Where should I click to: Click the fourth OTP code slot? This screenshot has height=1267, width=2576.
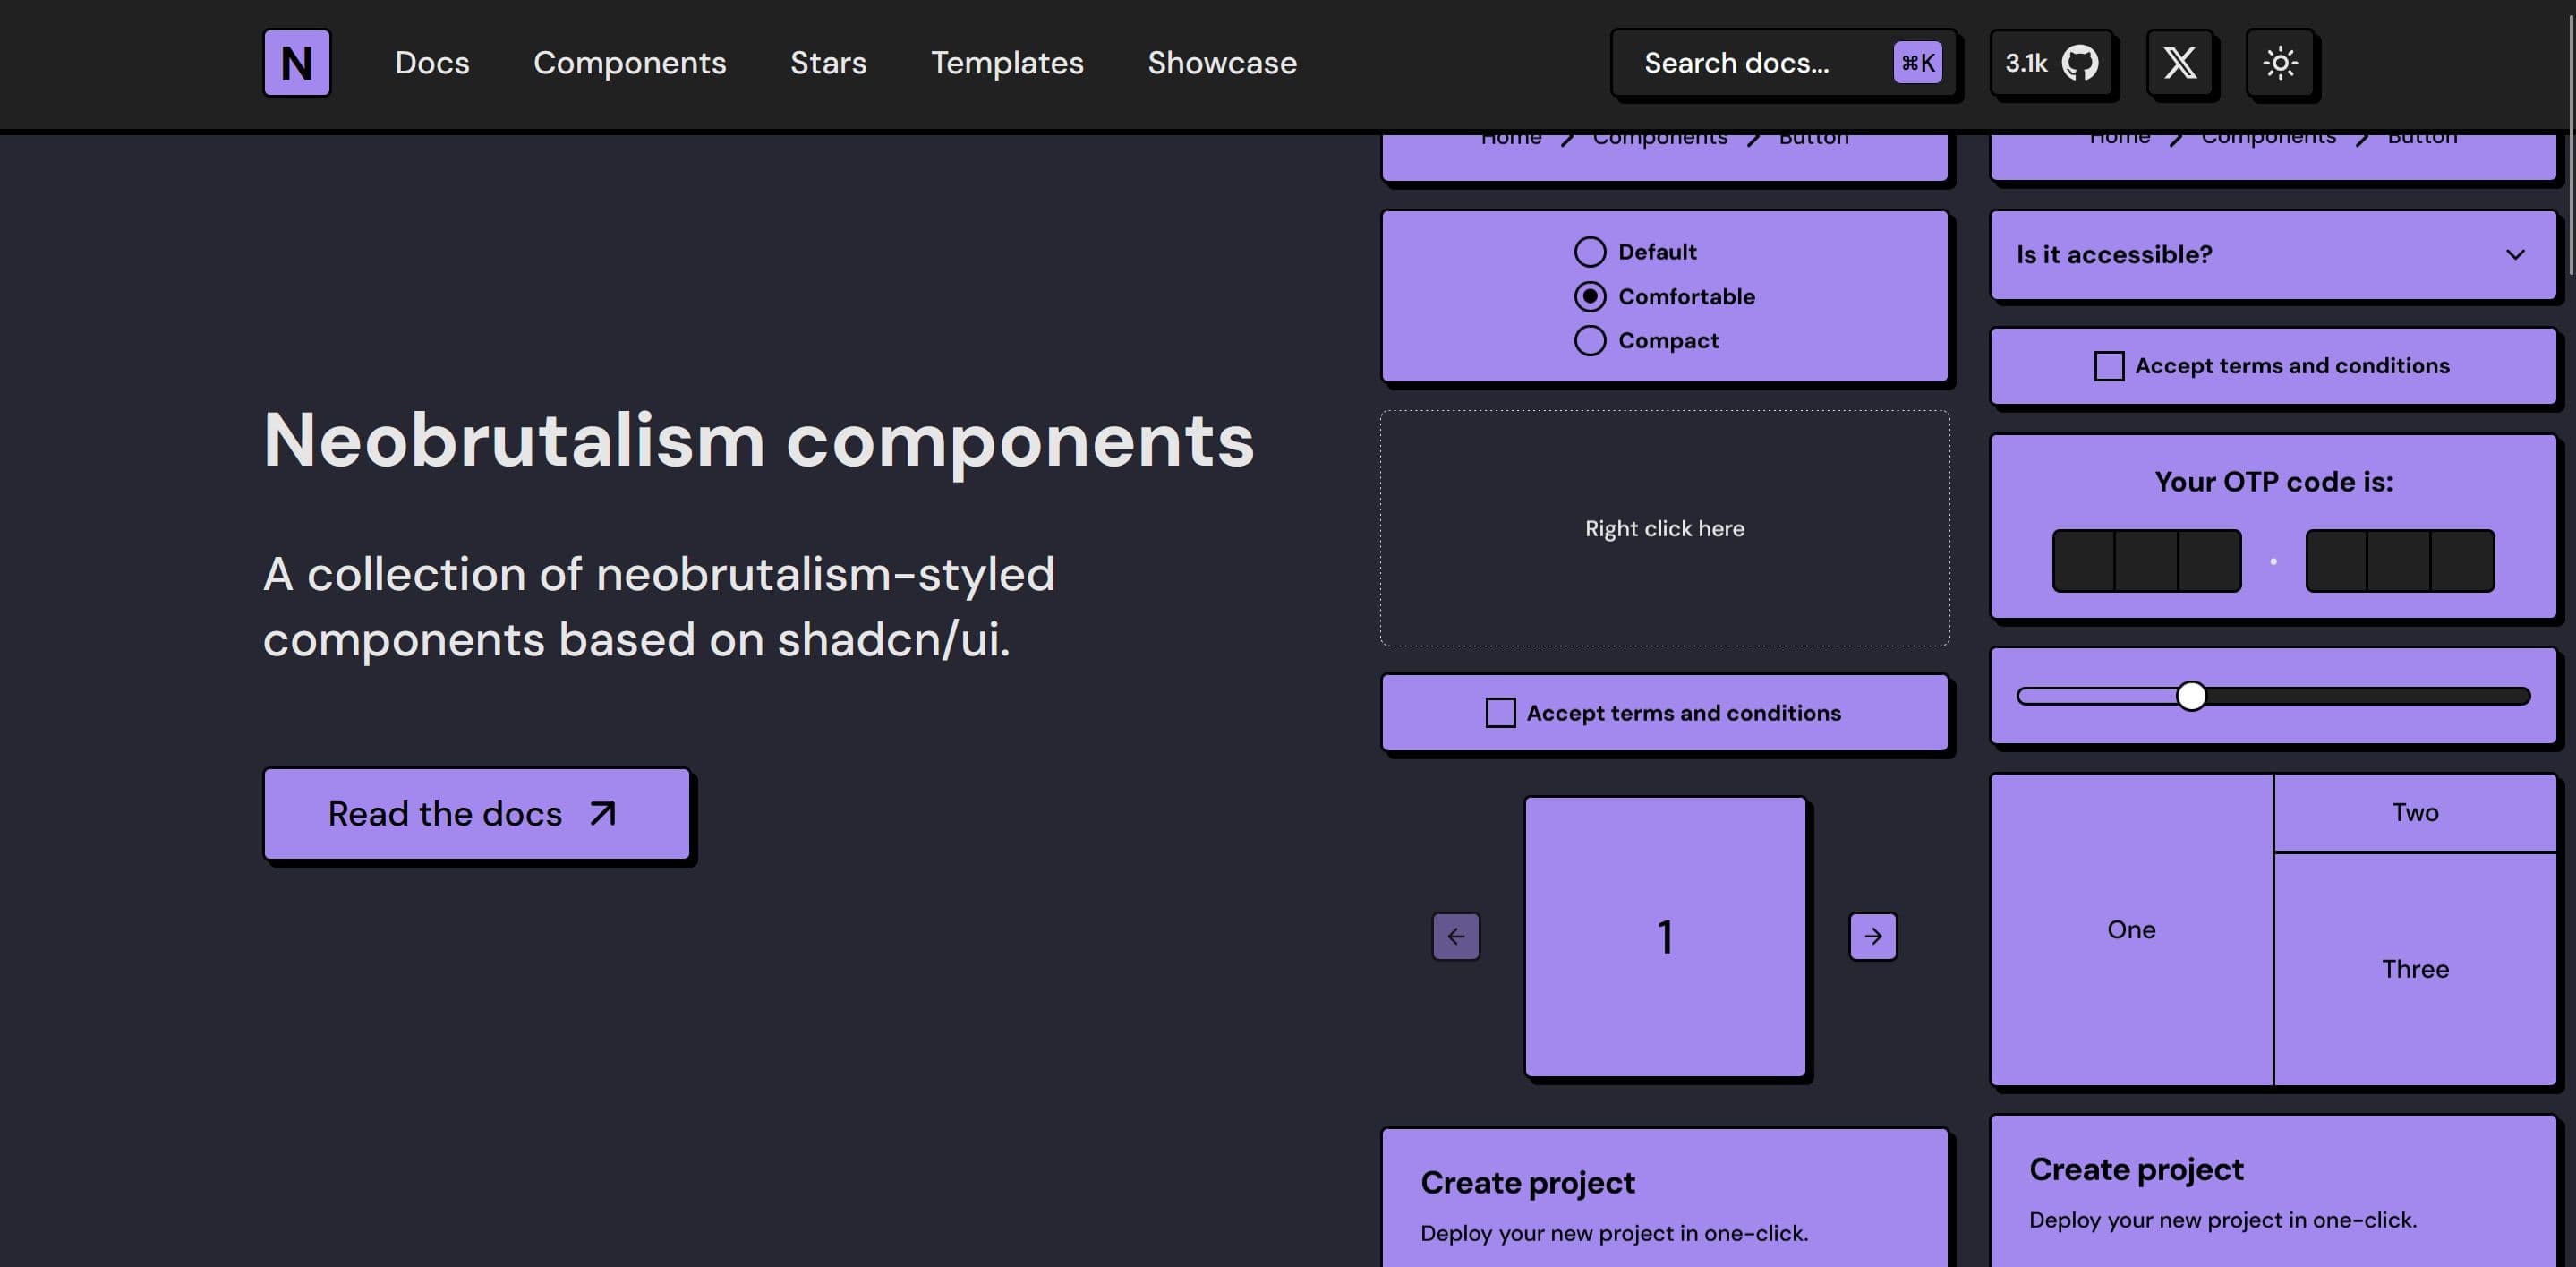2336,561
